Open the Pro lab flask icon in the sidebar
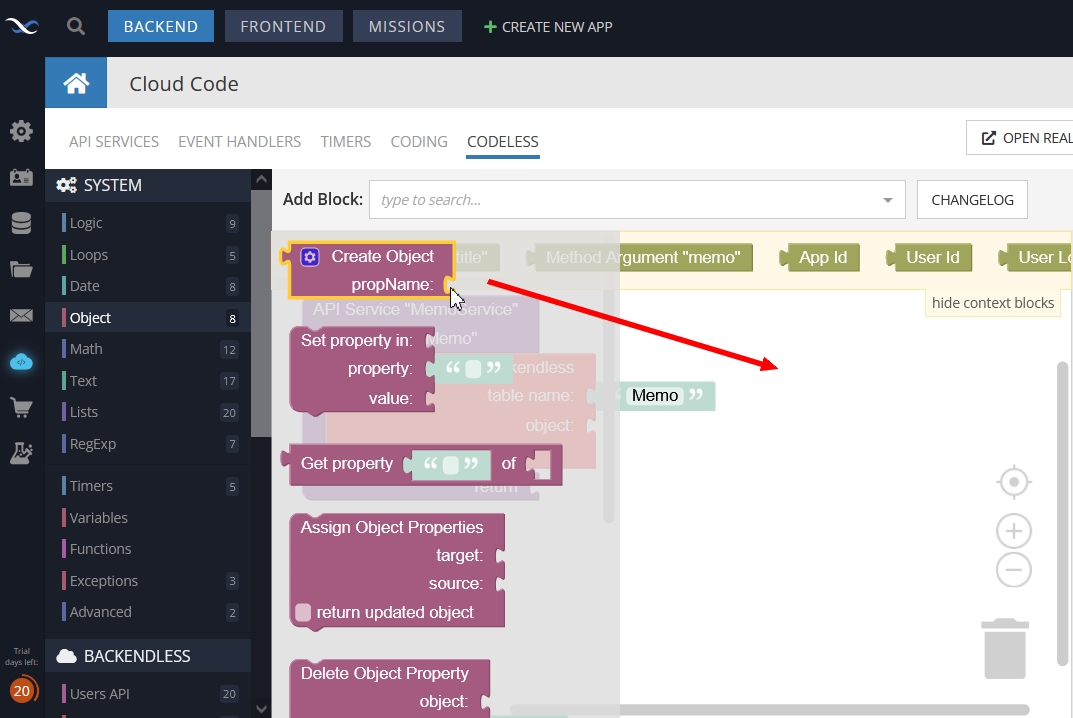The height and width of the screenshot is (718, 1073). [x=21, y=453]
